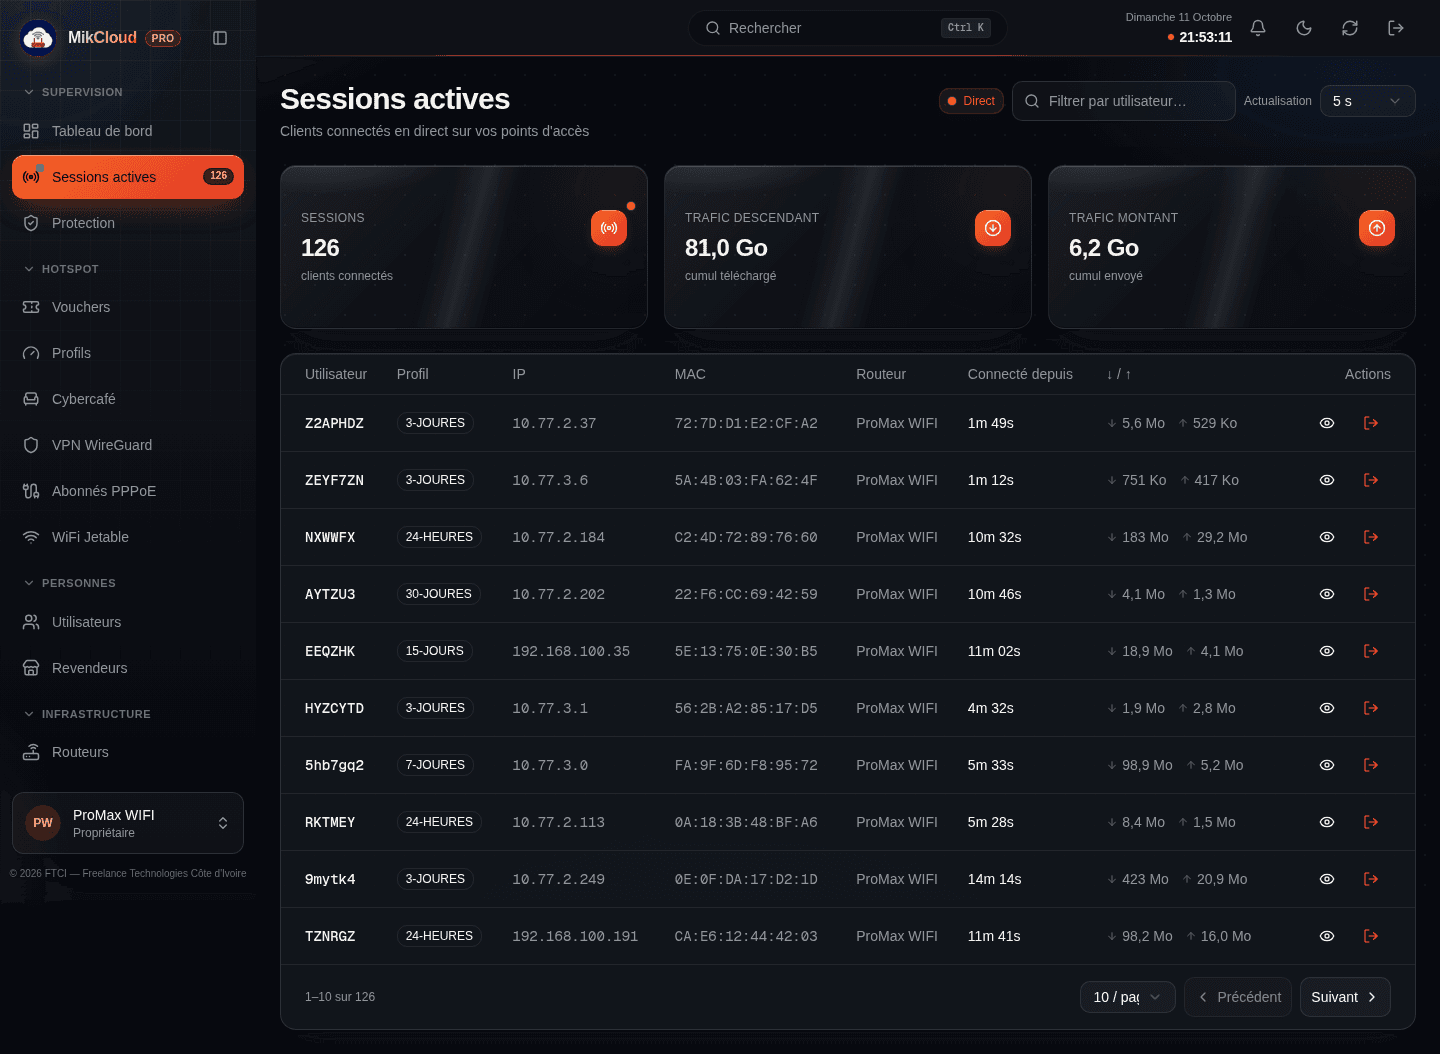Toggle dark mode moon icon
Image resolution: width=1440 pixels, height=1054 pixels.
click(x=1304, y=28)
